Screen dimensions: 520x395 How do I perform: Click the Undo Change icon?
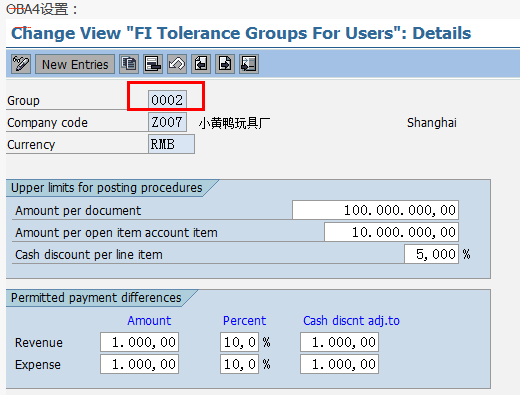[x=177, y=64]
